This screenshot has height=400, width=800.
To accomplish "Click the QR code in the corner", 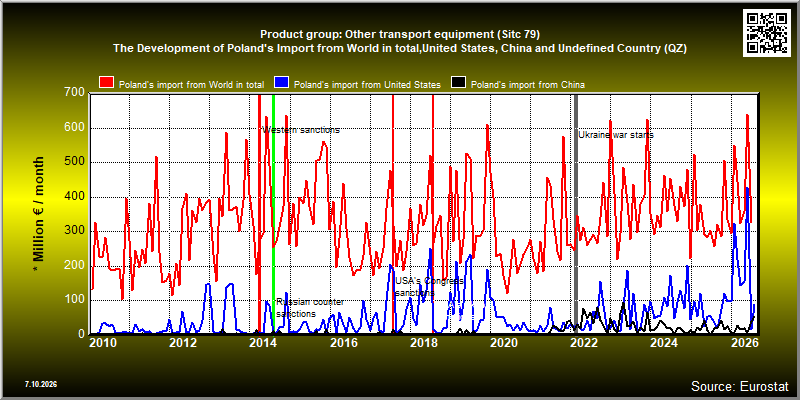I will (767, 32).
